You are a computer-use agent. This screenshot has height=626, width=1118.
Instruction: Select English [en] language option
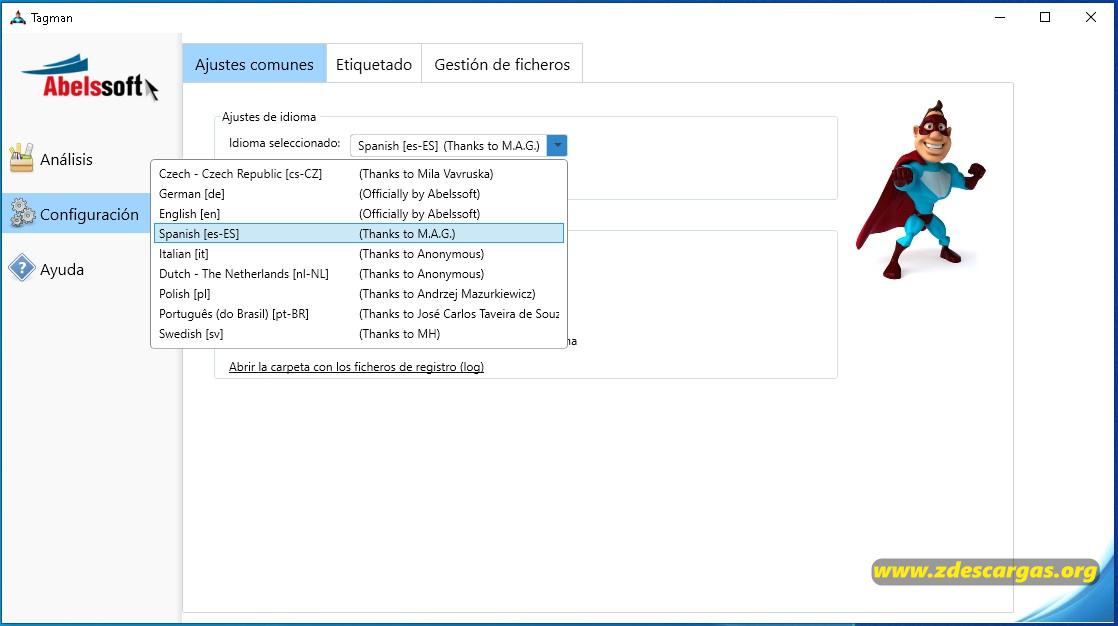click(359, 214)
